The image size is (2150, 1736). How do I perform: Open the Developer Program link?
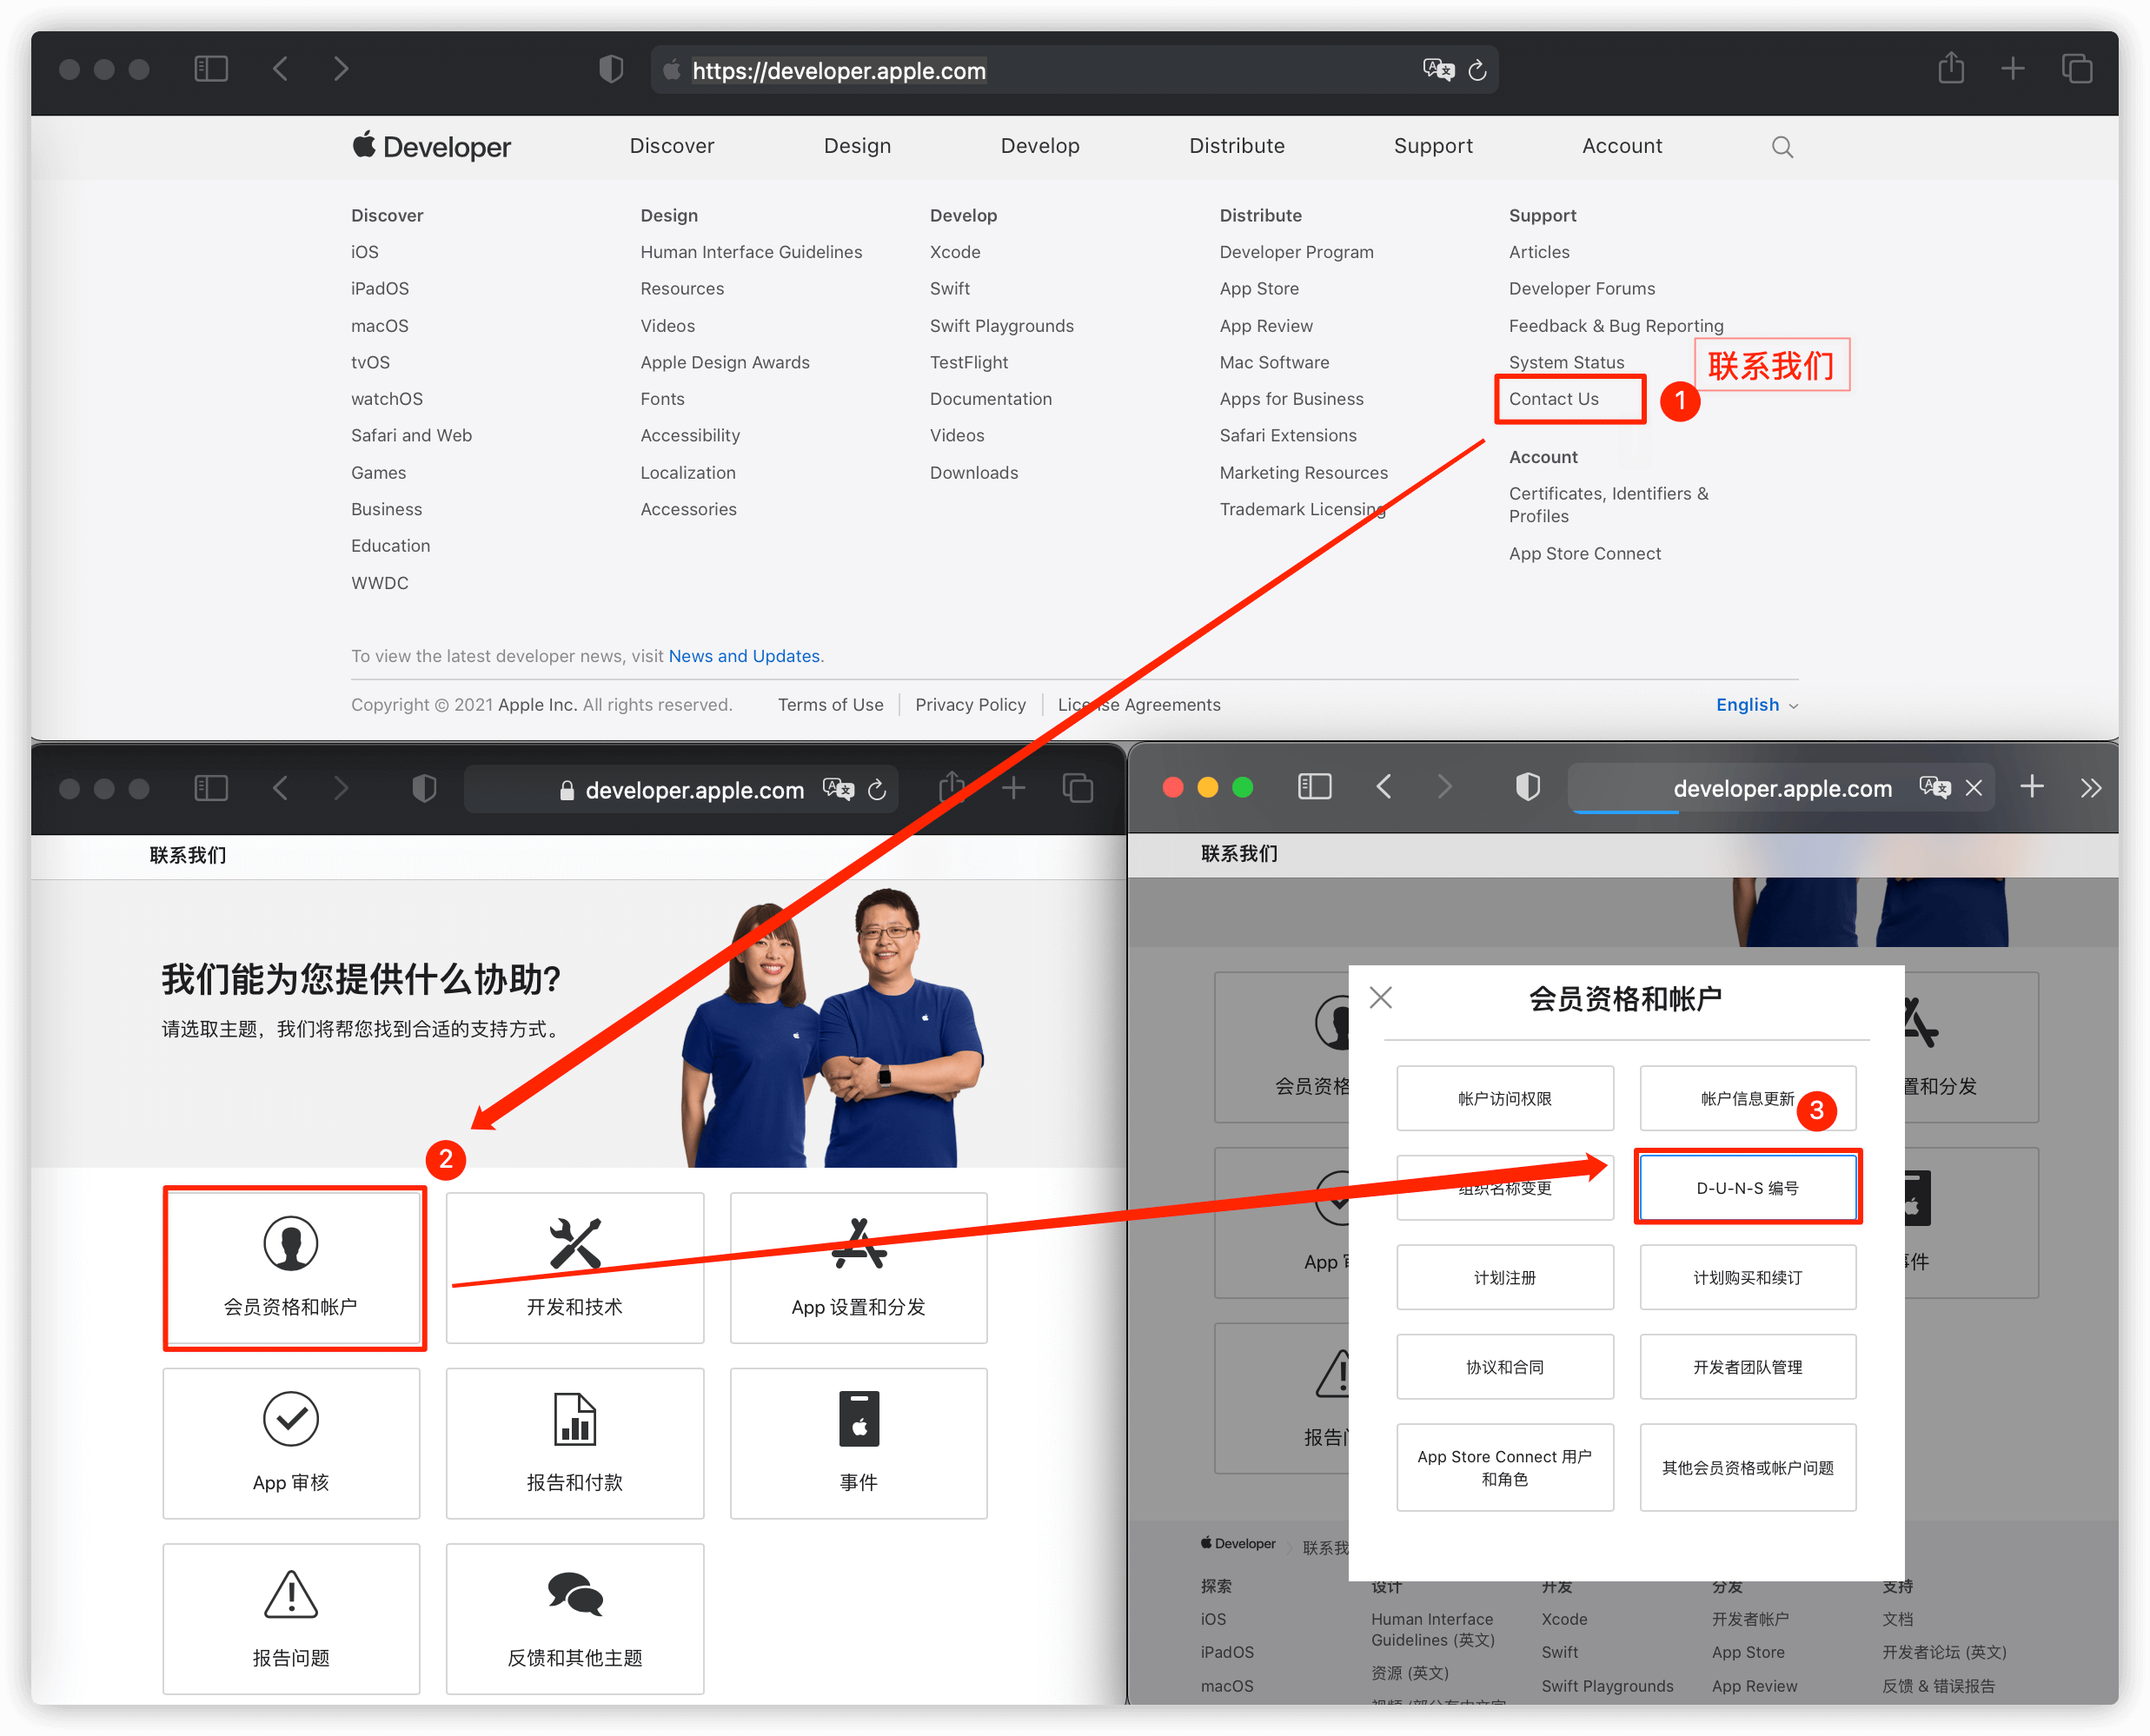click(x=1296, y=252)
